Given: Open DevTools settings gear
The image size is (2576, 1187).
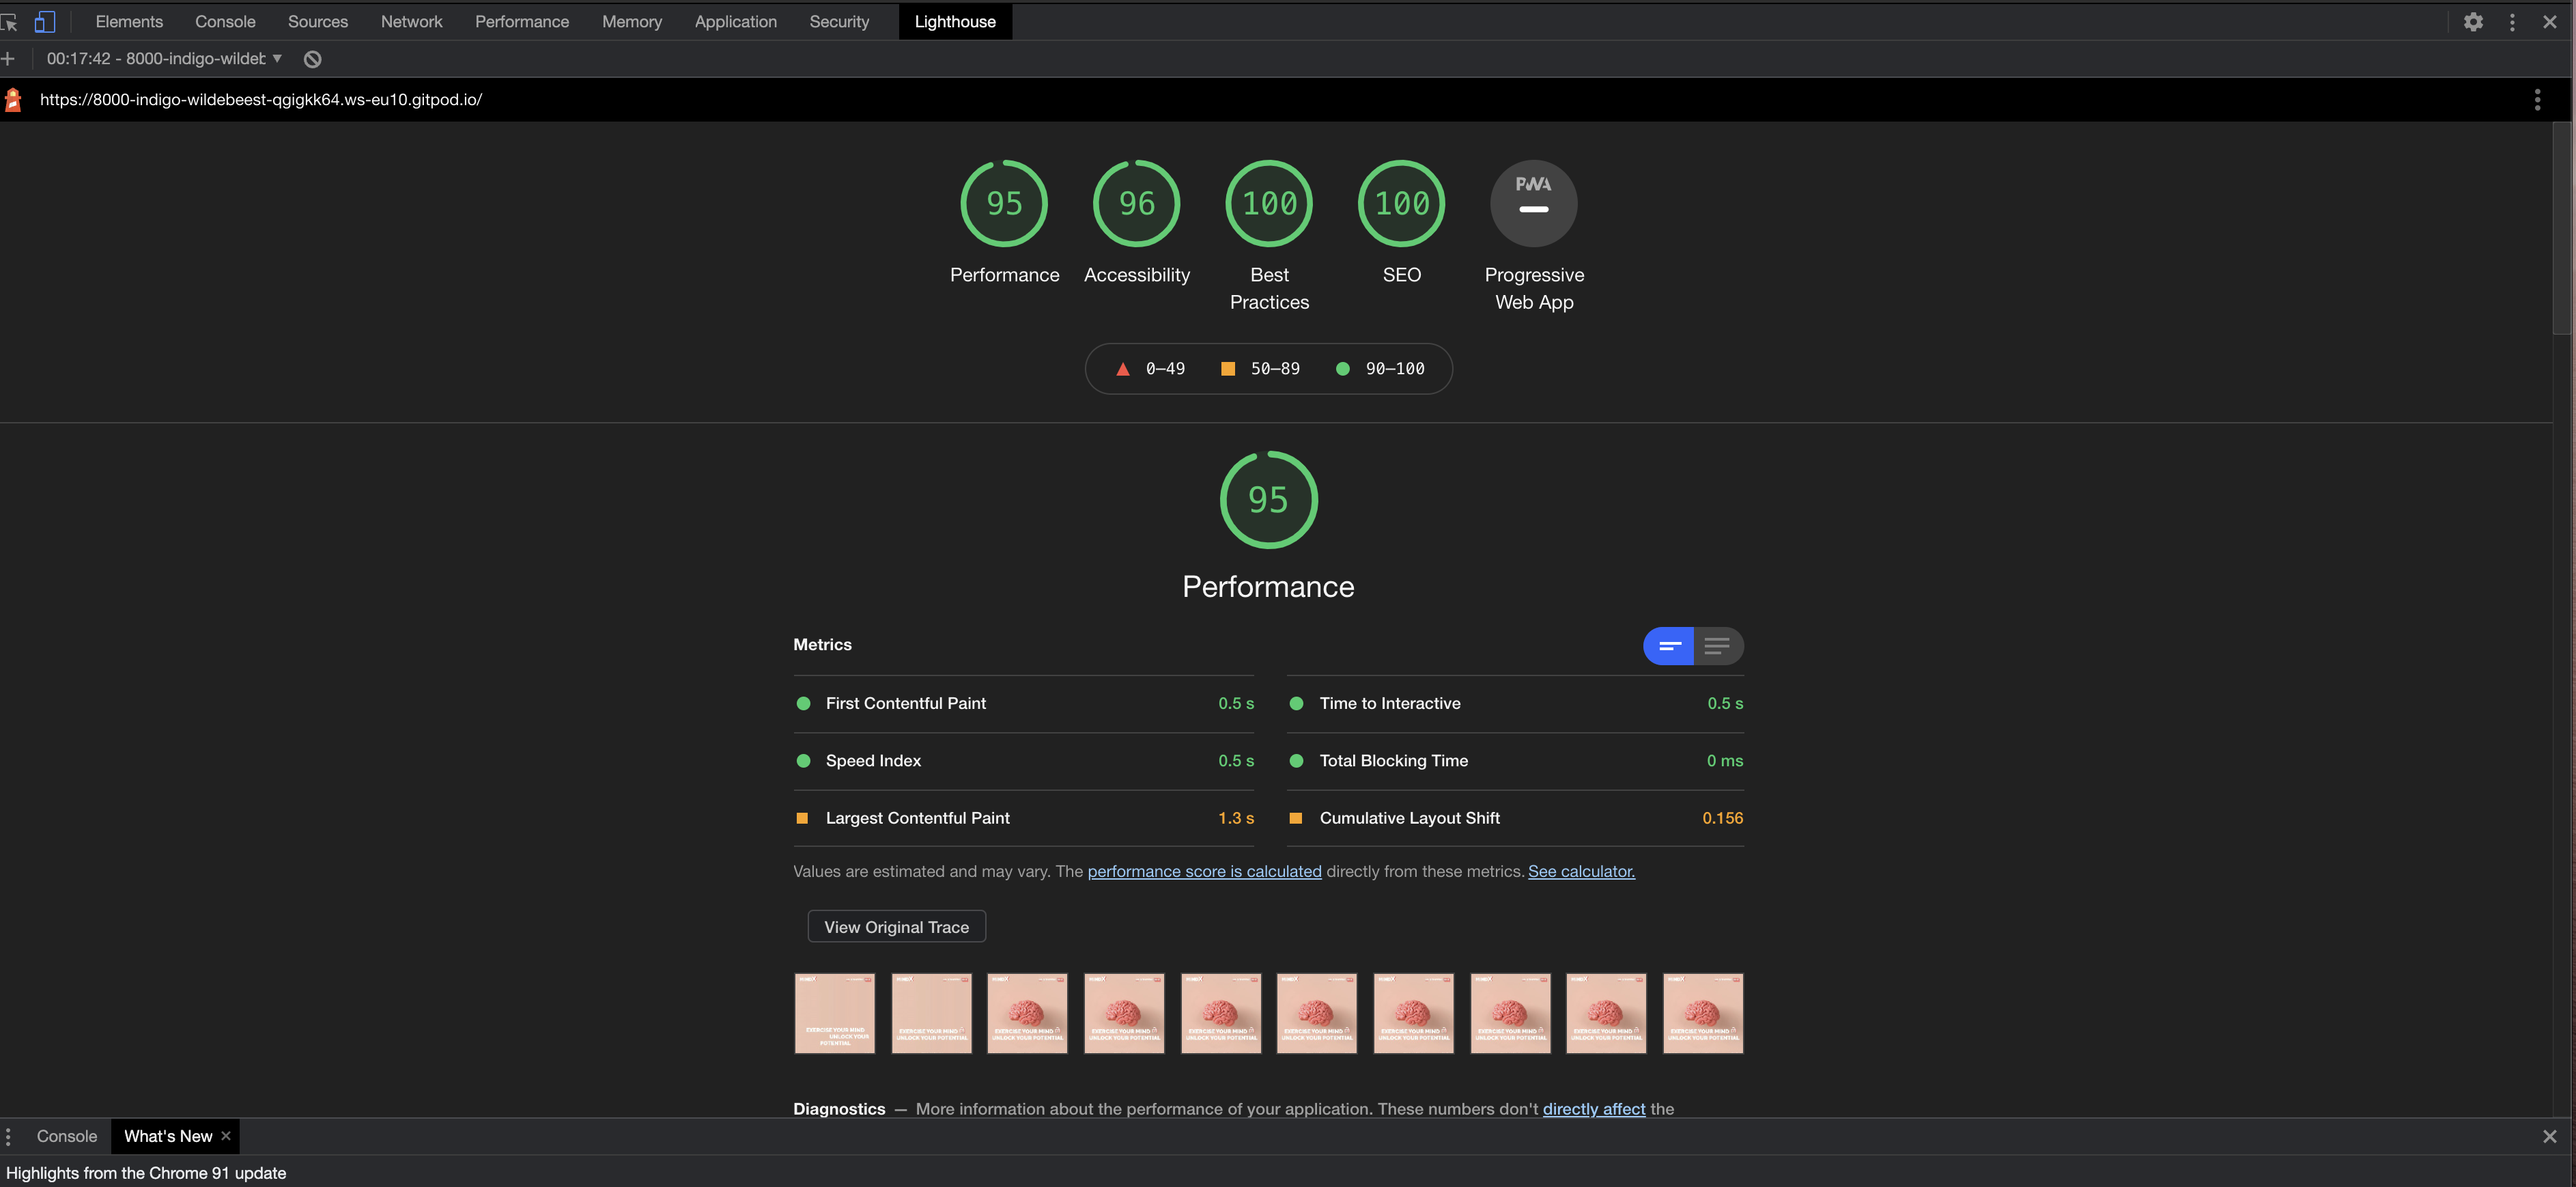Looking at the screenshot, I should point(2473,21).
